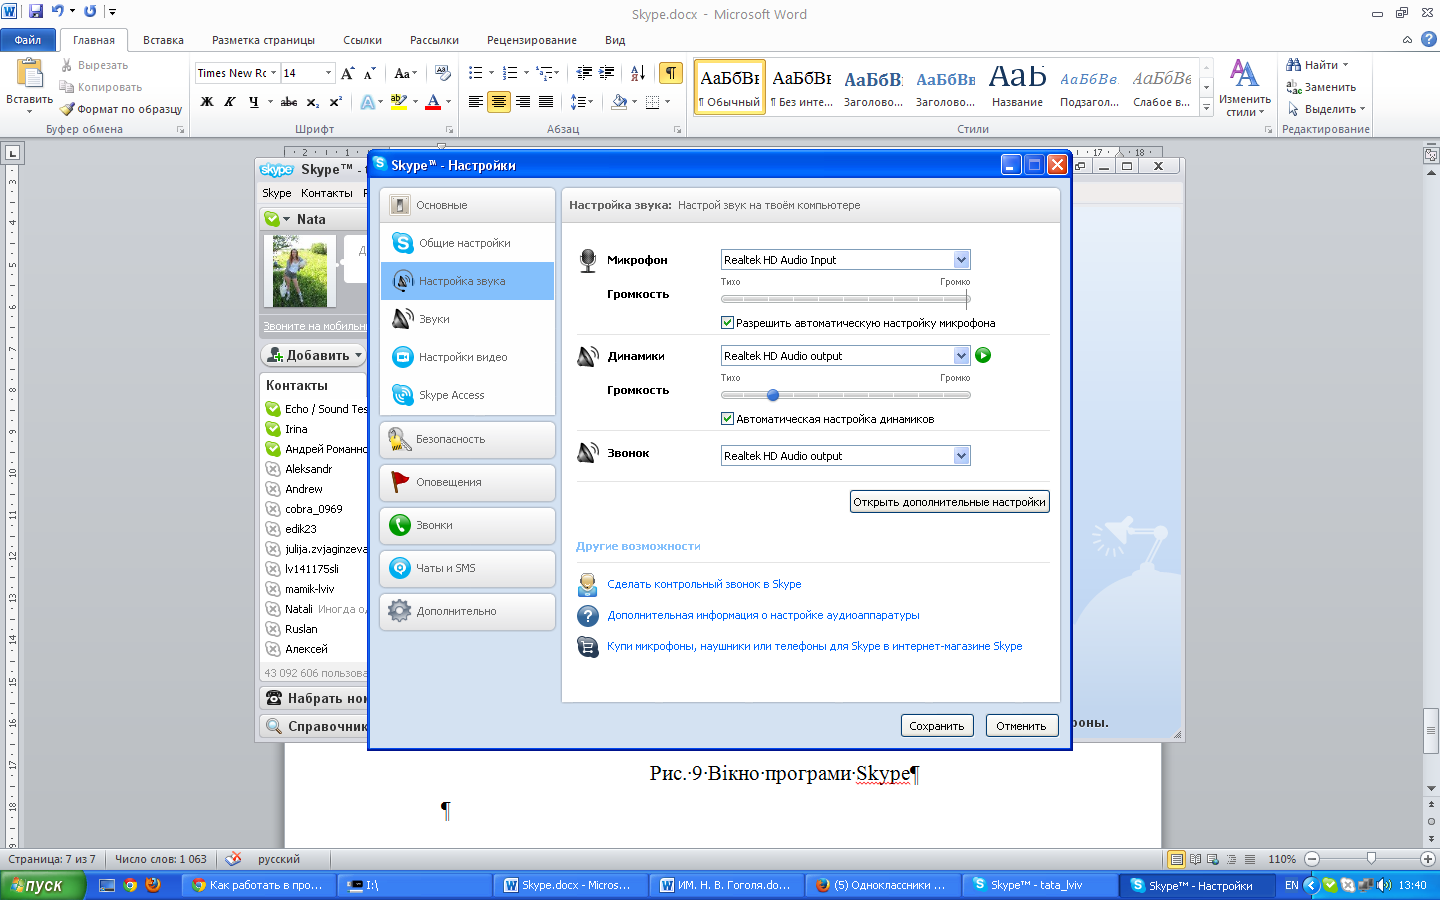Screen dimensions: 1440x900
Task: Open advanced settings button
Action: [x=950, y=502]
